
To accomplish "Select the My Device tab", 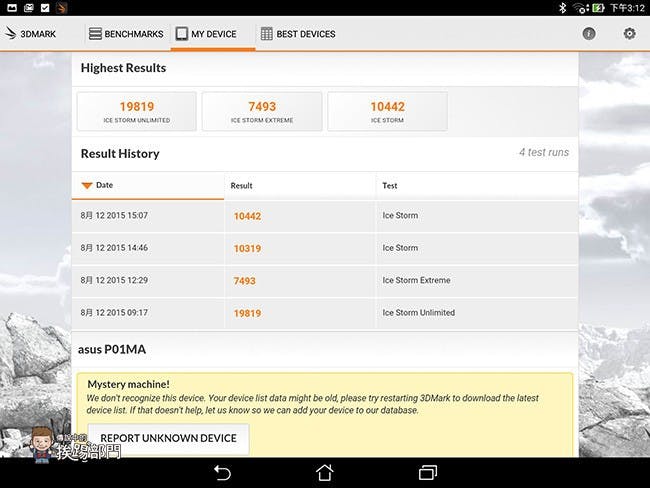I will click(x=206, y=34).
